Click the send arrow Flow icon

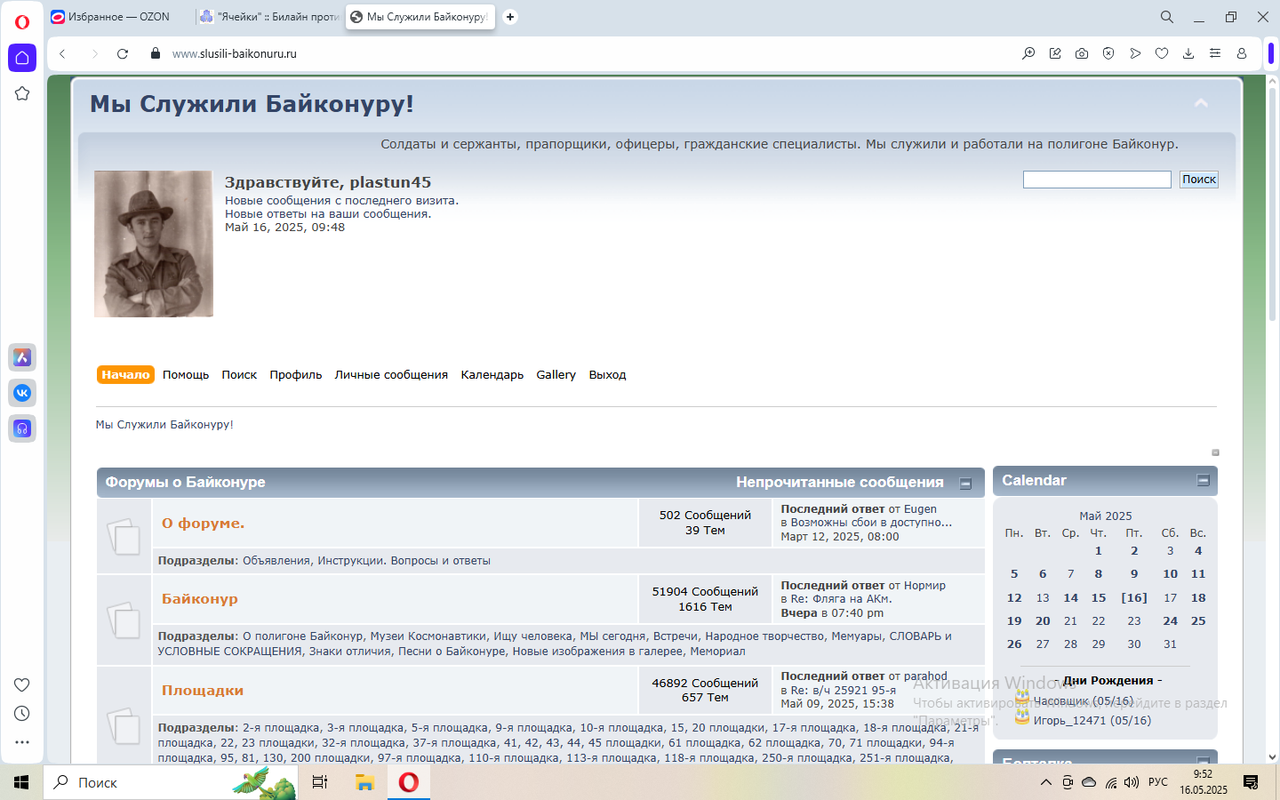point(1135,54)
